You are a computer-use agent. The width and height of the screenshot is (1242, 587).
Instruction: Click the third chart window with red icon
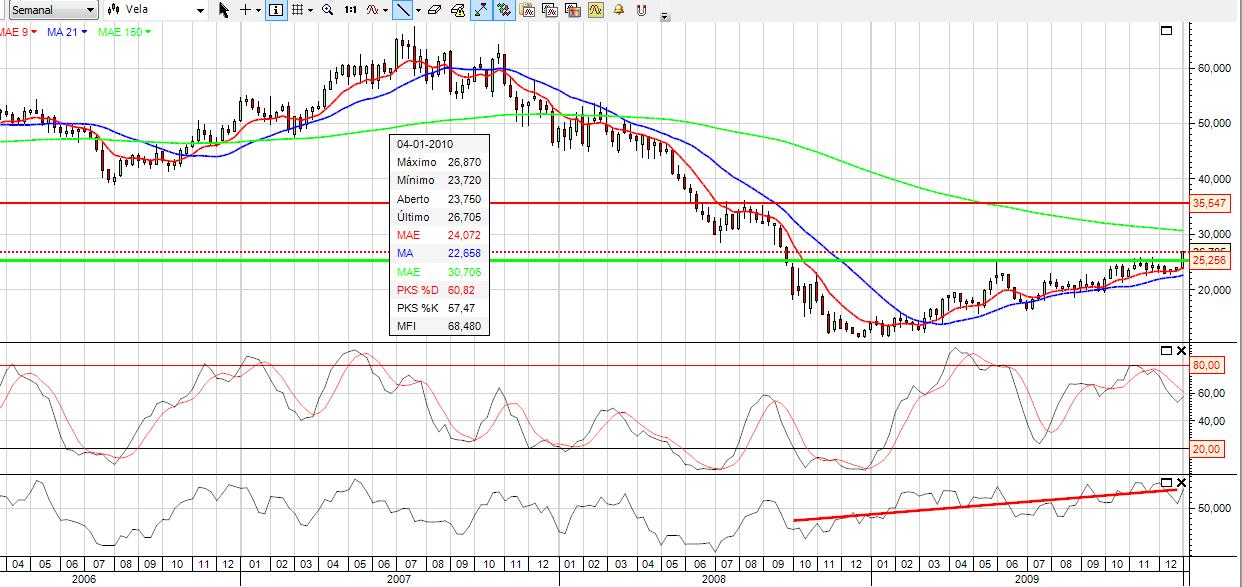point(573,10)
